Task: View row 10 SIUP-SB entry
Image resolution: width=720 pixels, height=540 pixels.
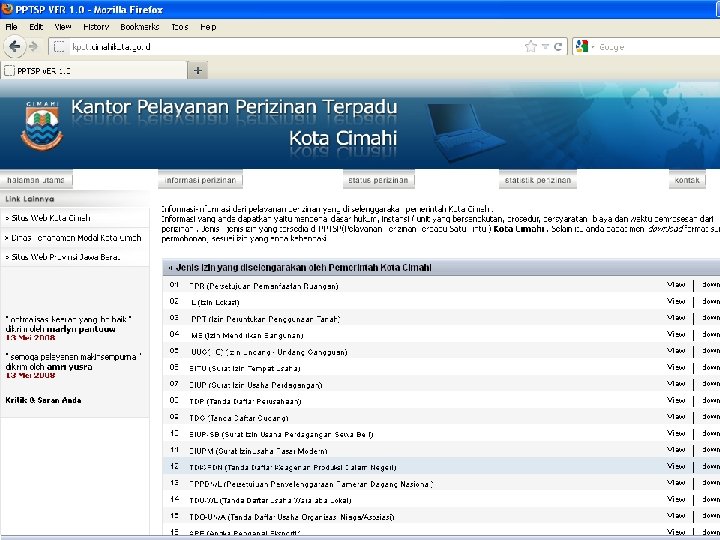Action: click(676, 433)
